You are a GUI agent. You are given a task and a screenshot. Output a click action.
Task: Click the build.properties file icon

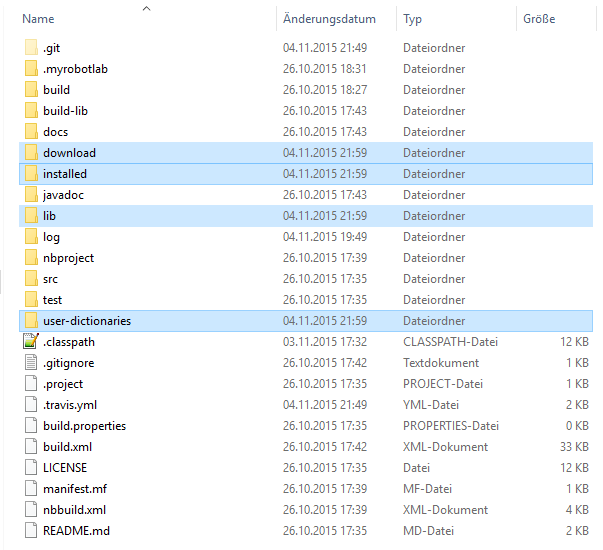click(31, 425)
